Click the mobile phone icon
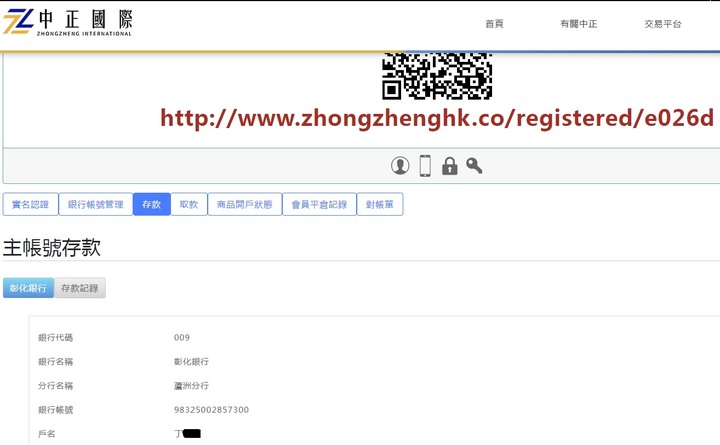This screenshot has width=720, height=445. pos(425,166)
